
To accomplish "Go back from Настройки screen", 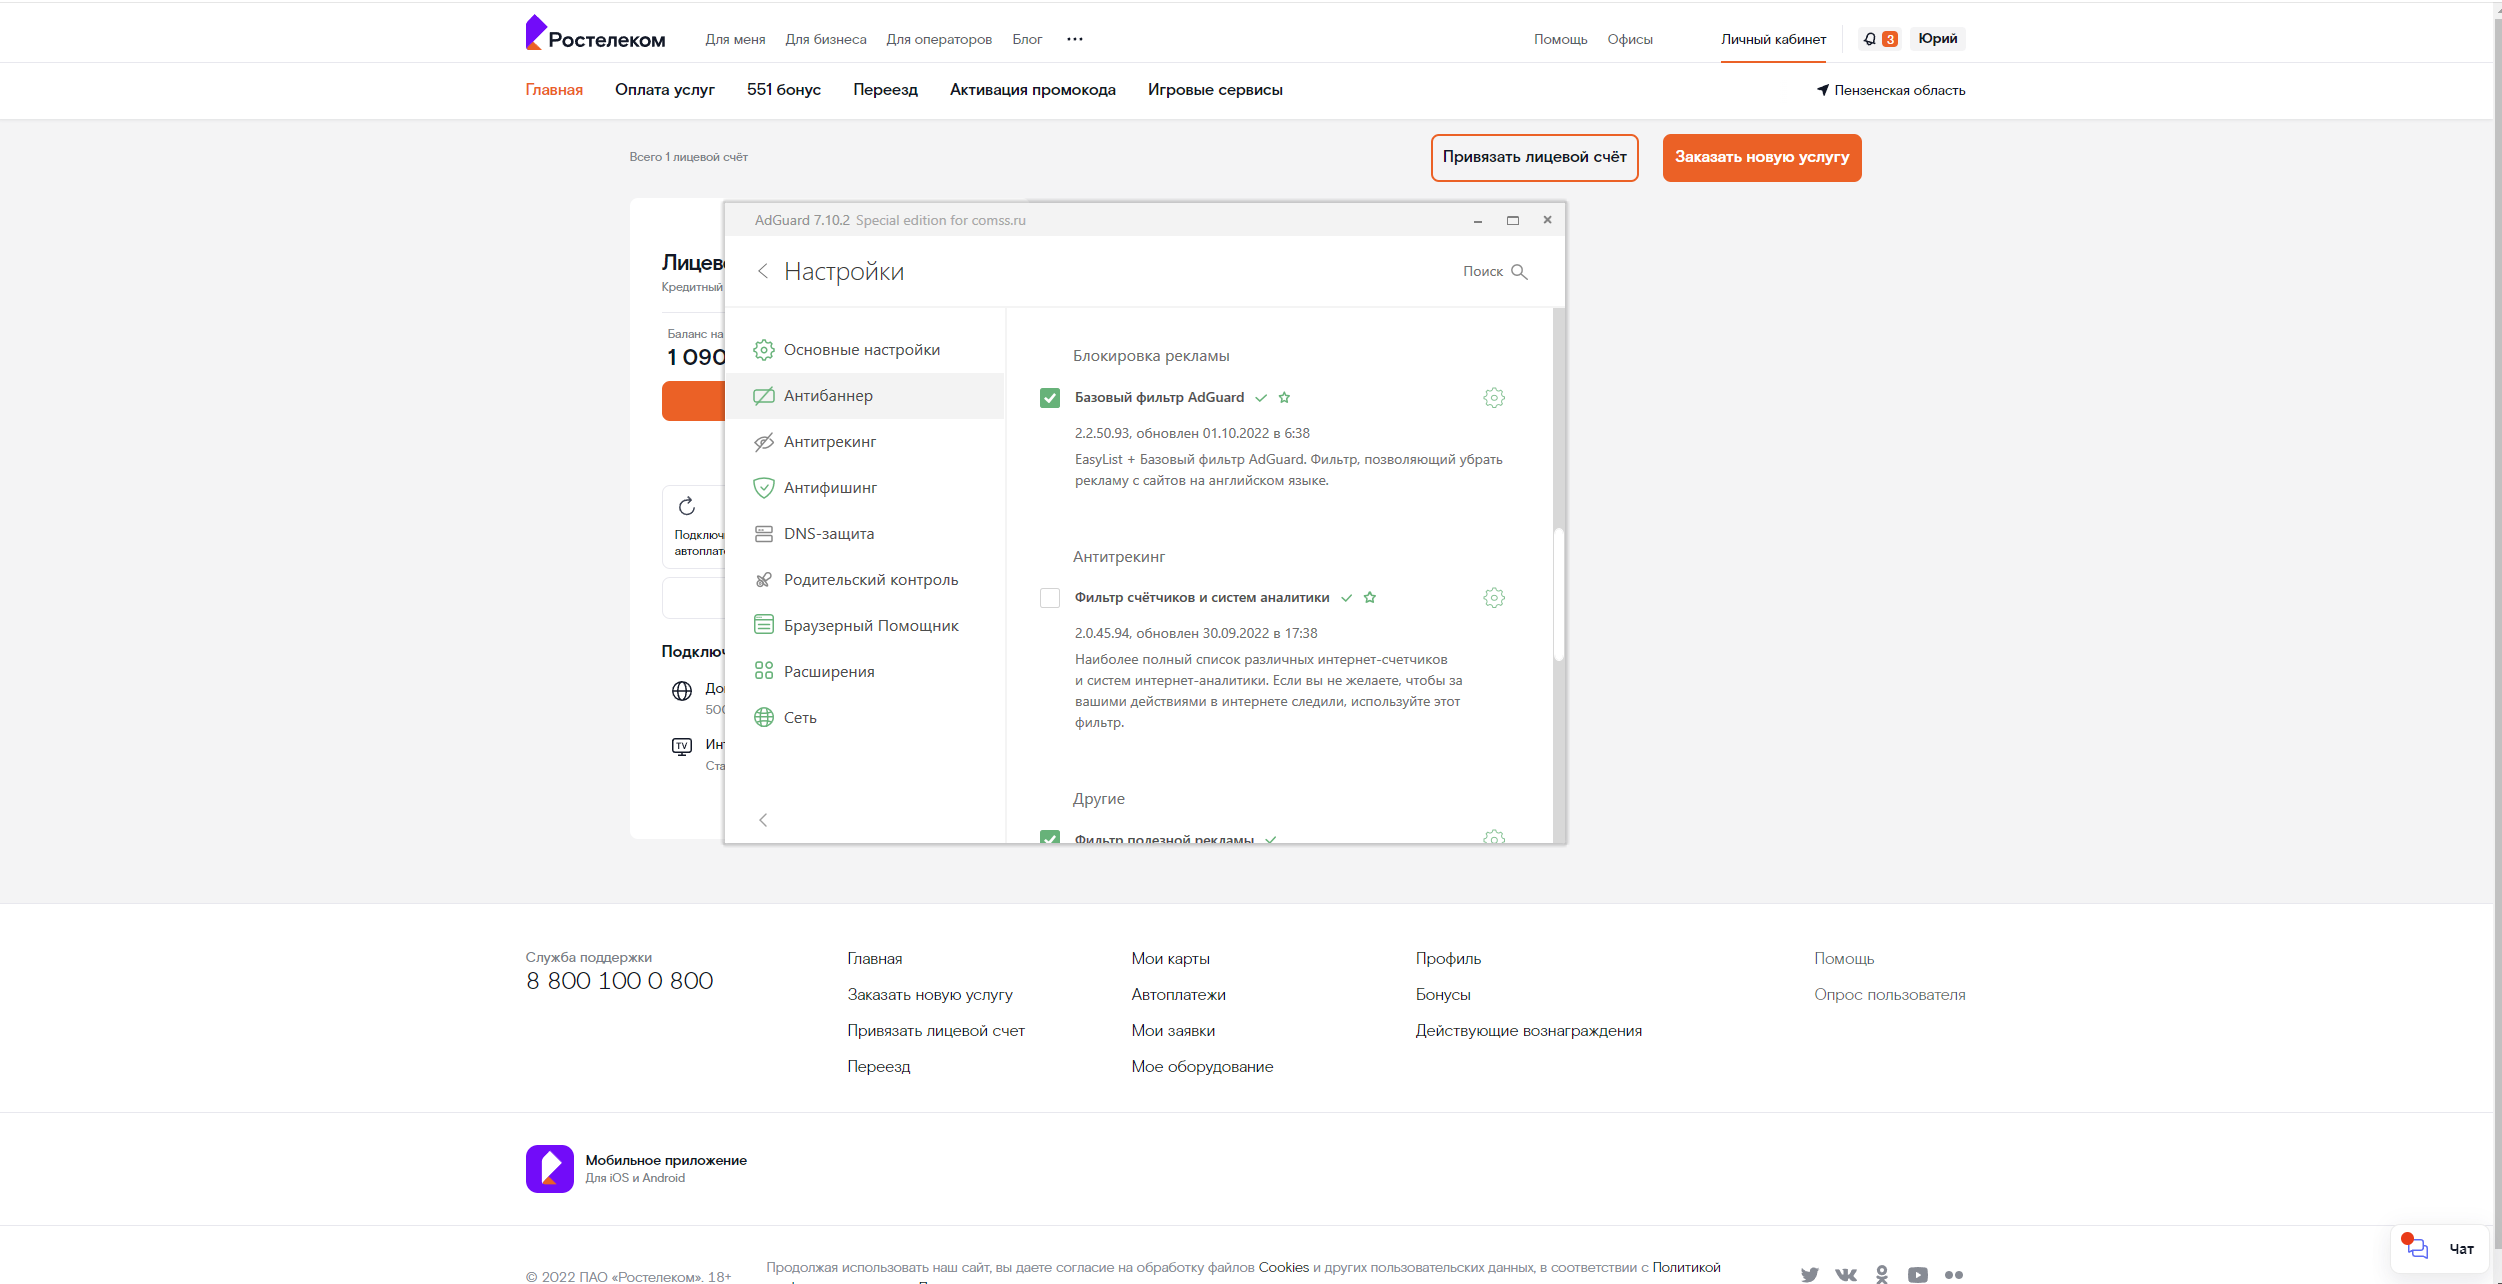I will click(x=764, y=271).
